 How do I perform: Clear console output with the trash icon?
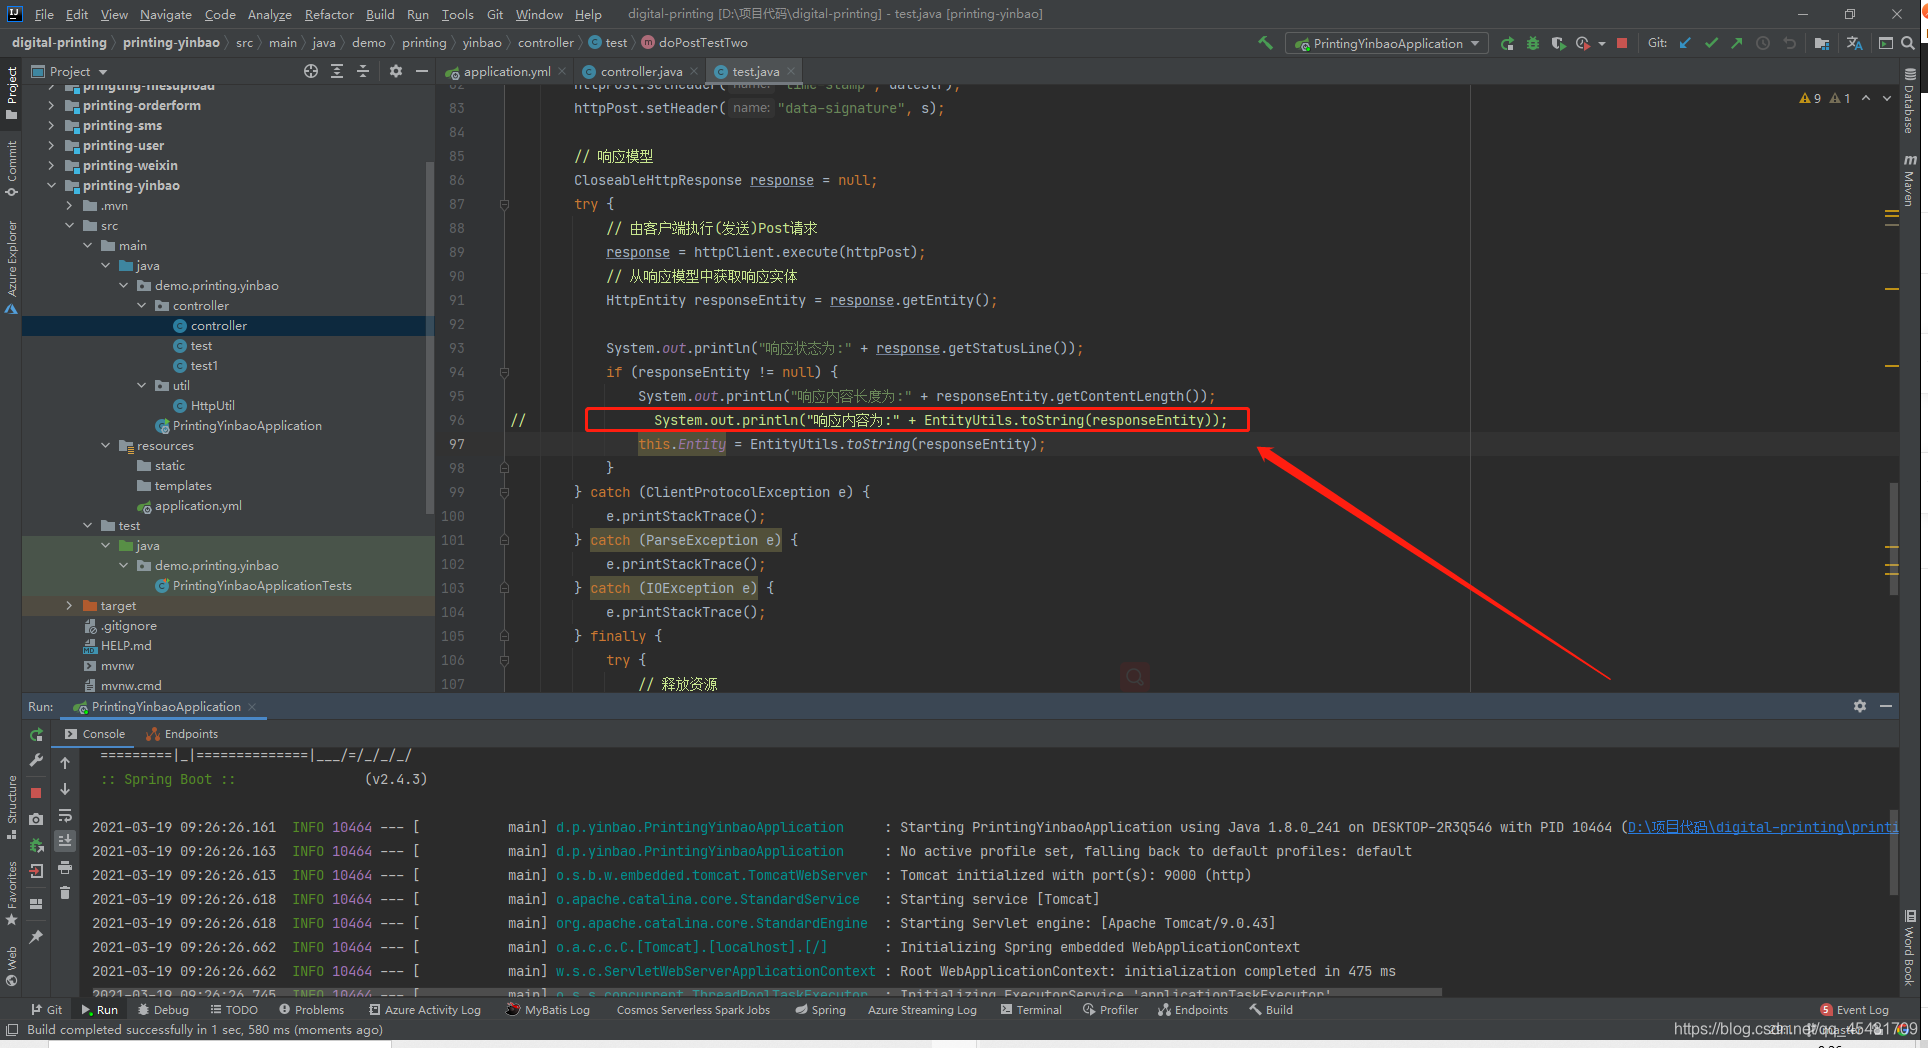[65, 893]
